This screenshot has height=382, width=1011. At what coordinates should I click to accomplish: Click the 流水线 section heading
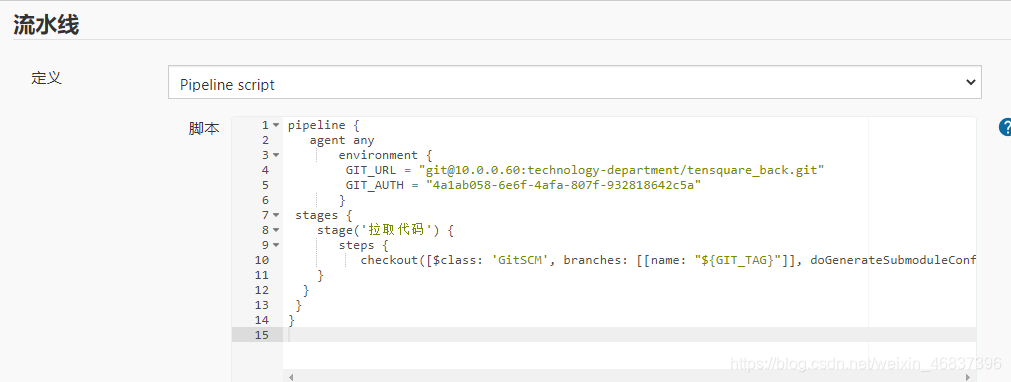tap(46, 25)
